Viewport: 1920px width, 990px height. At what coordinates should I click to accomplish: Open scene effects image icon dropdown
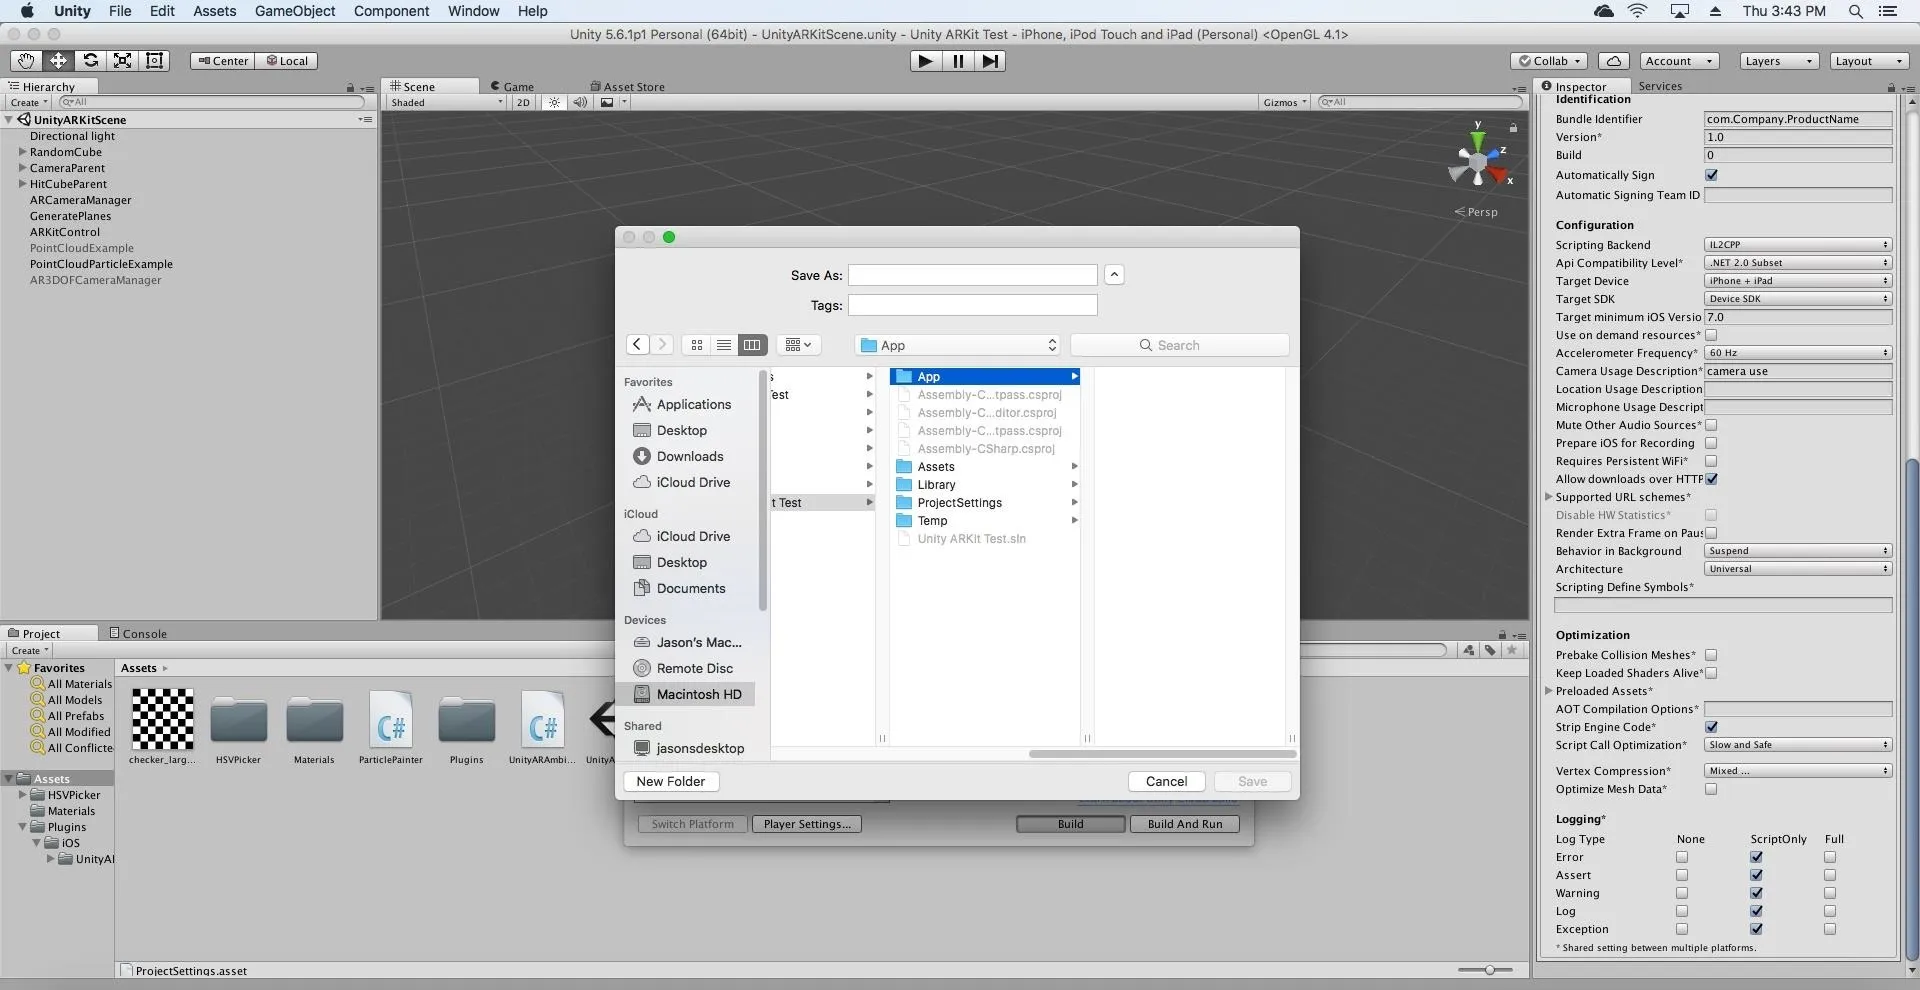click(x=612, y=102)
